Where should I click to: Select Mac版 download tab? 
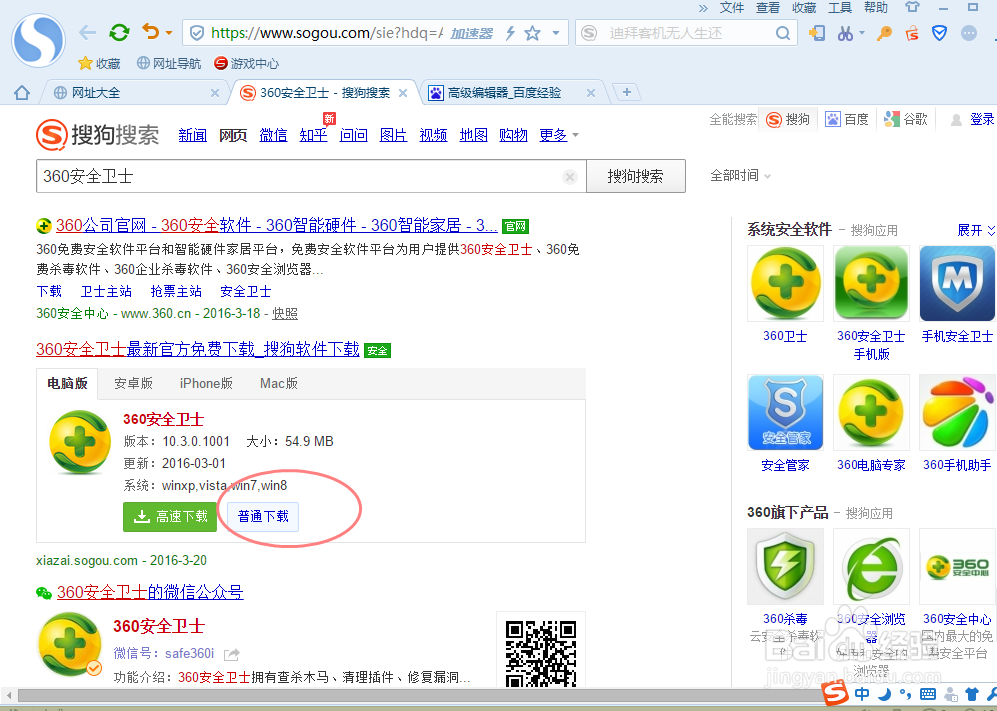pos(279,383)
